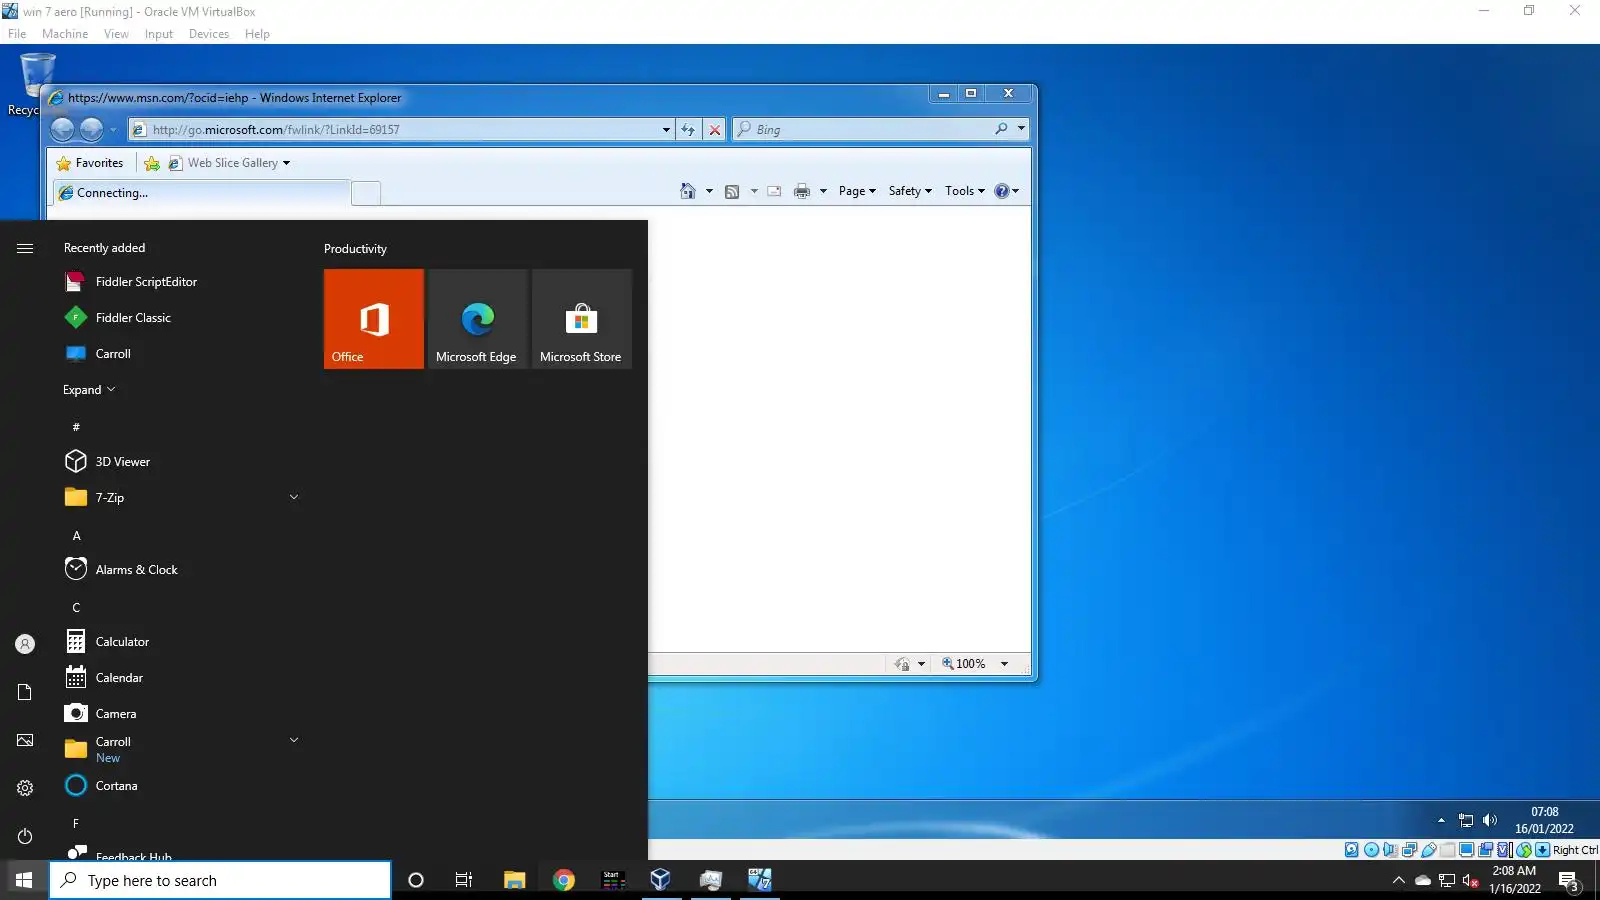Open the Page menu in IE
The width and height of the screenshot is (1600, 900).
[x=857, y=191]
